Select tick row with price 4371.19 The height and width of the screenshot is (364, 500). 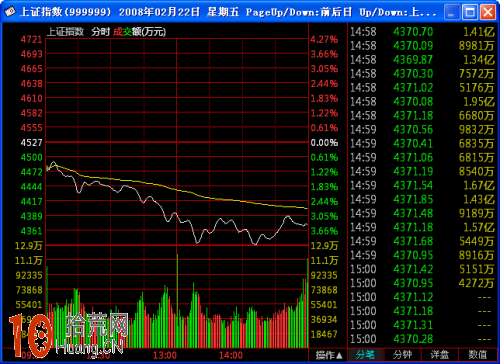click(422, 172)
